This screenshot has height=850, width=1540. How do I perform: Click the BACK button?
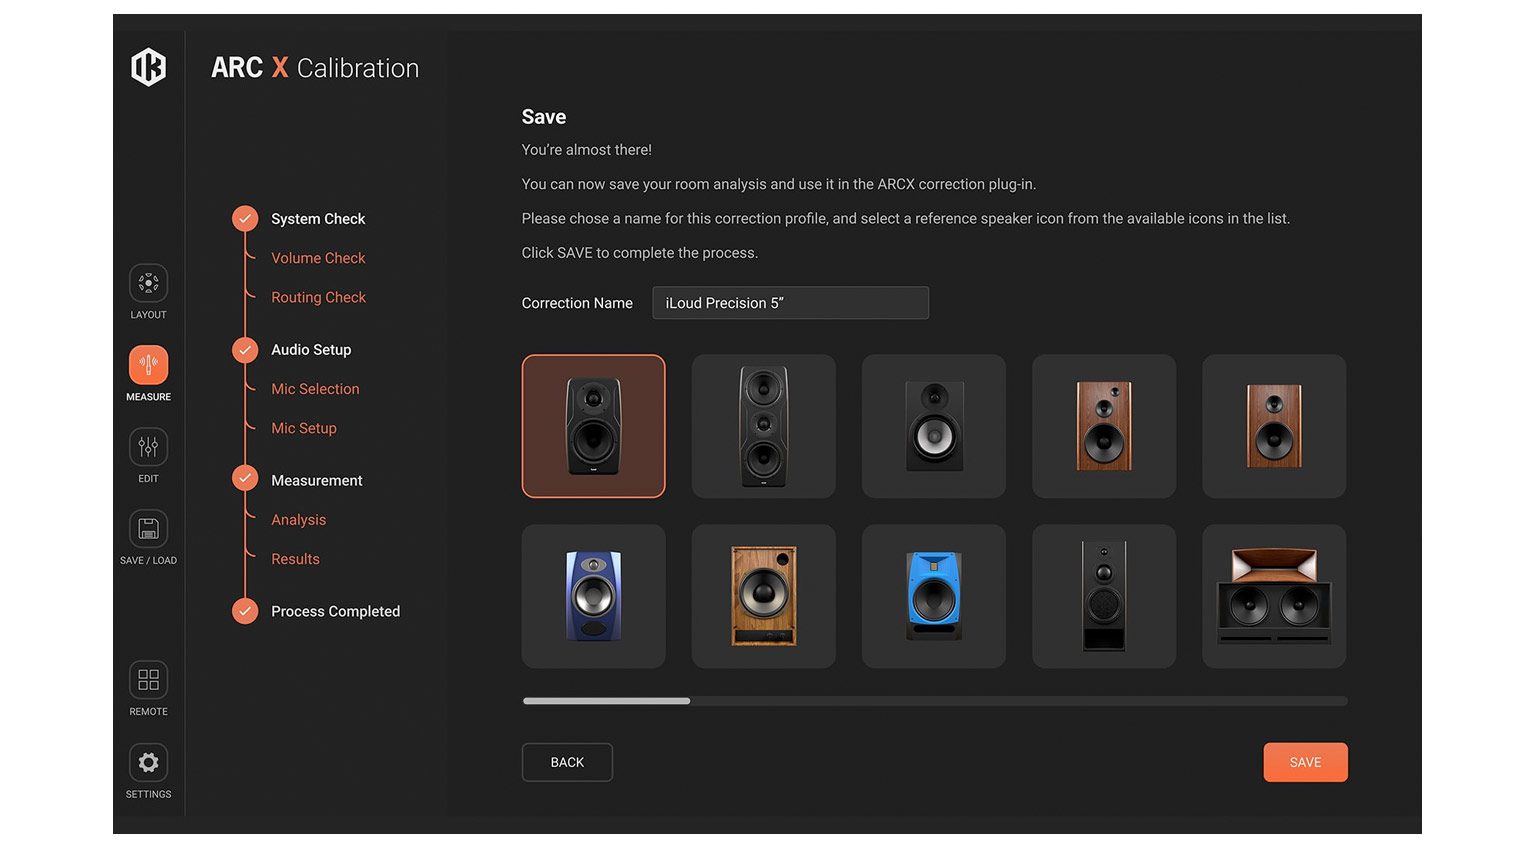(x=567, y=762)
